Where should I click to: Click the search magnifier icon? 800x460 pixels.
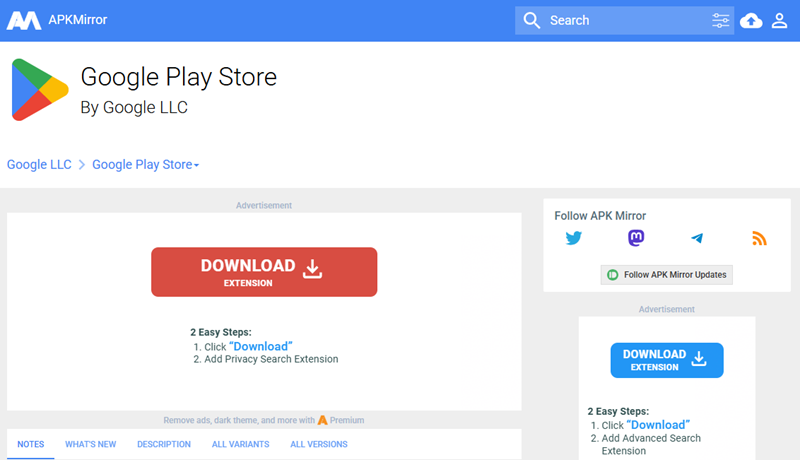pos(532,20)
